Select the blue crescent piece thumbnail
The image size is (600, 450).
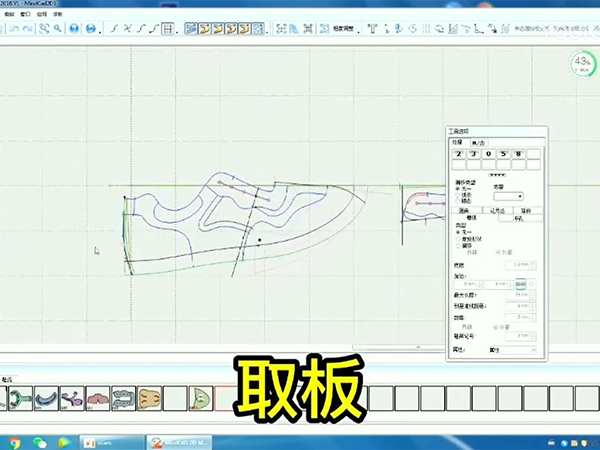(x=46, y=398)
